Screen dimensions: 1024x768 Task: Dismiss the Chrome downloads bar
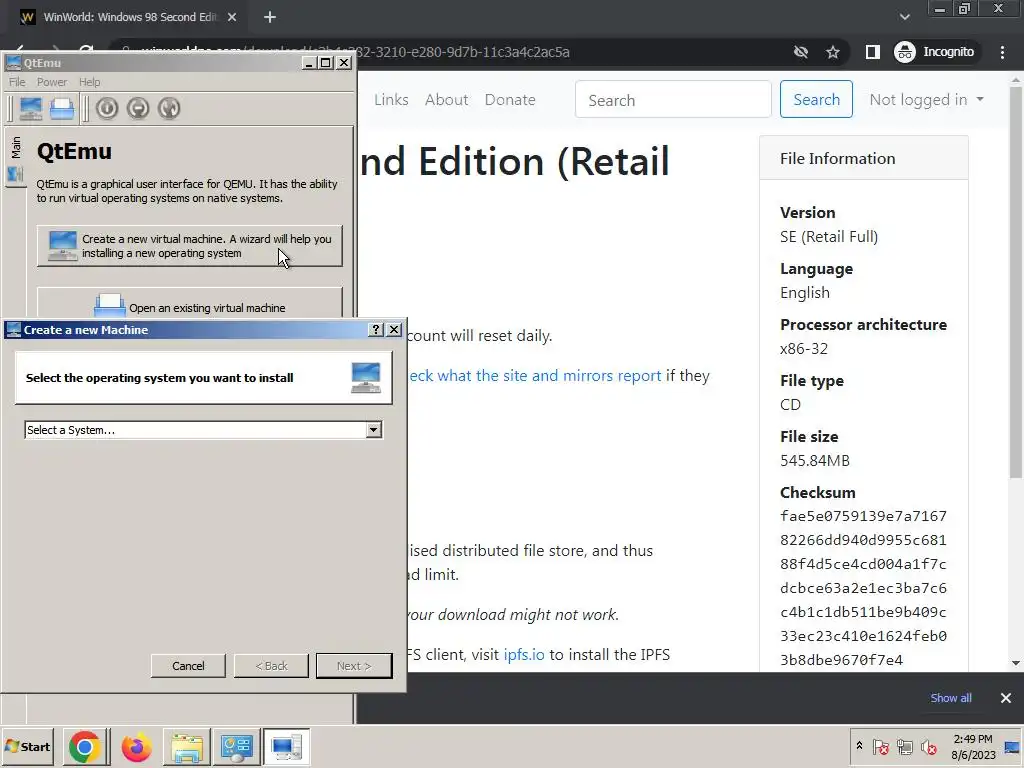click(1006, 698)
